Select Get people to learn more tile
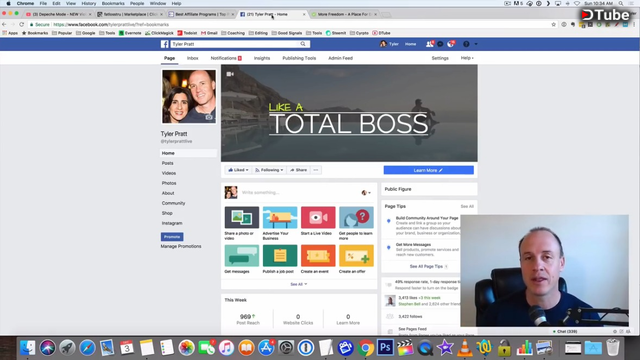 point(356,223)
